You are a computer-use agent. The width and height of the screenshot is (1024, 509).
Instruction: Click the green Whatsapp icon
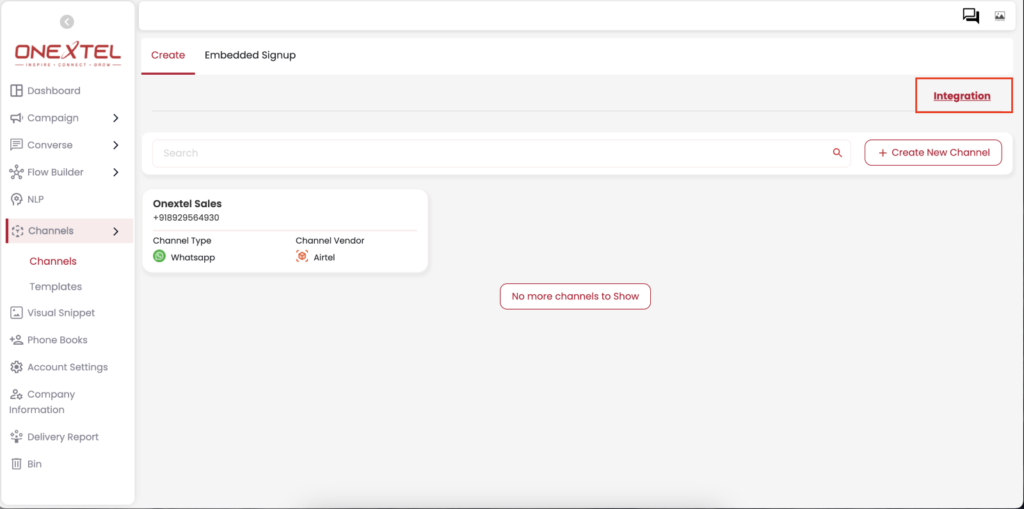pyautogui.click(x=159, y=256)
